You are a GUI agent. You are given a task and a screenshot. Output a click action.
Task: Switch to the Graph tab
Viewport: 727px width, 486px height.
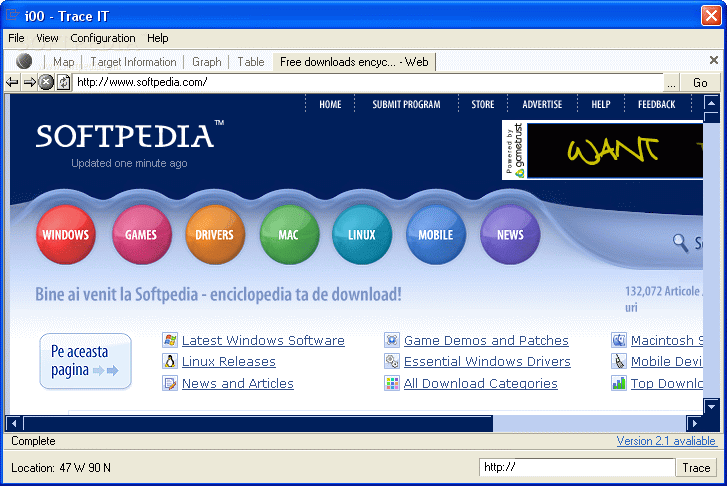207,62
